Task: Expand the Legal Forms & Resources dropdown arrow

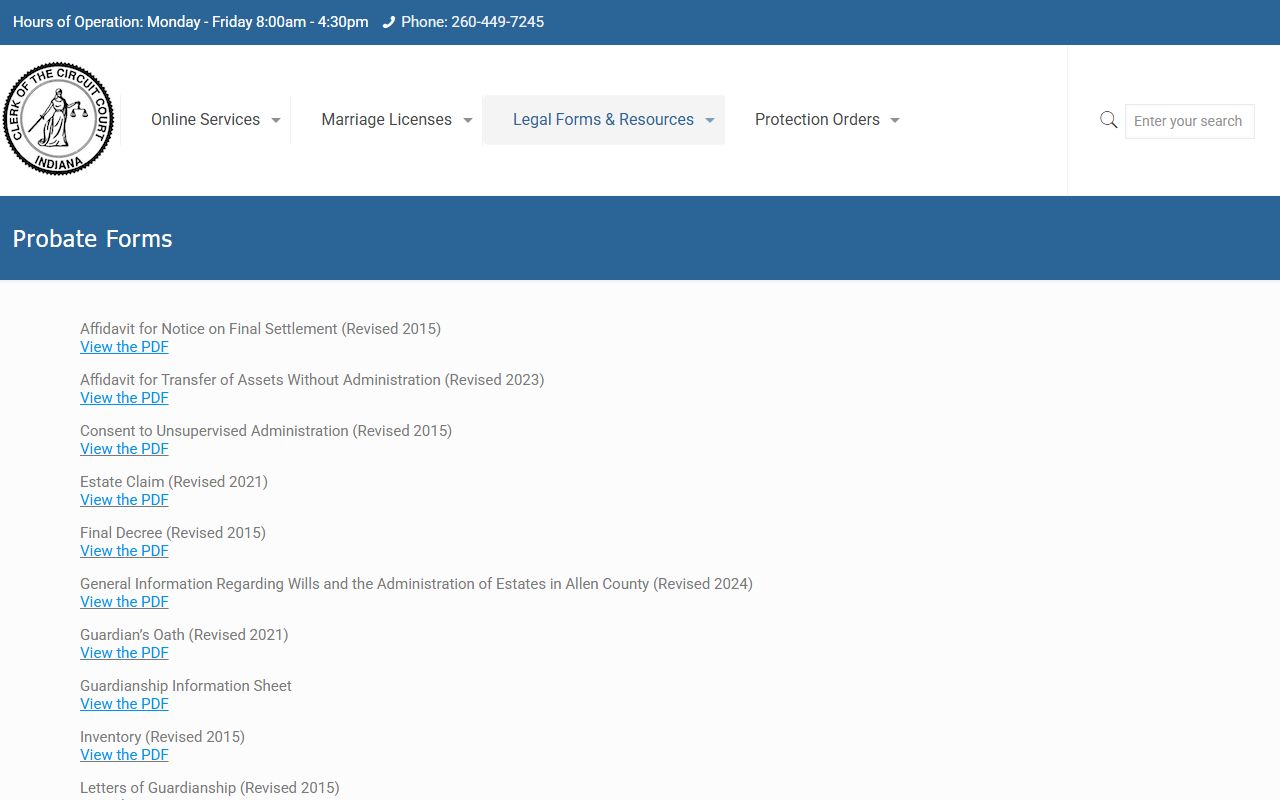Action: click(710, 120)
